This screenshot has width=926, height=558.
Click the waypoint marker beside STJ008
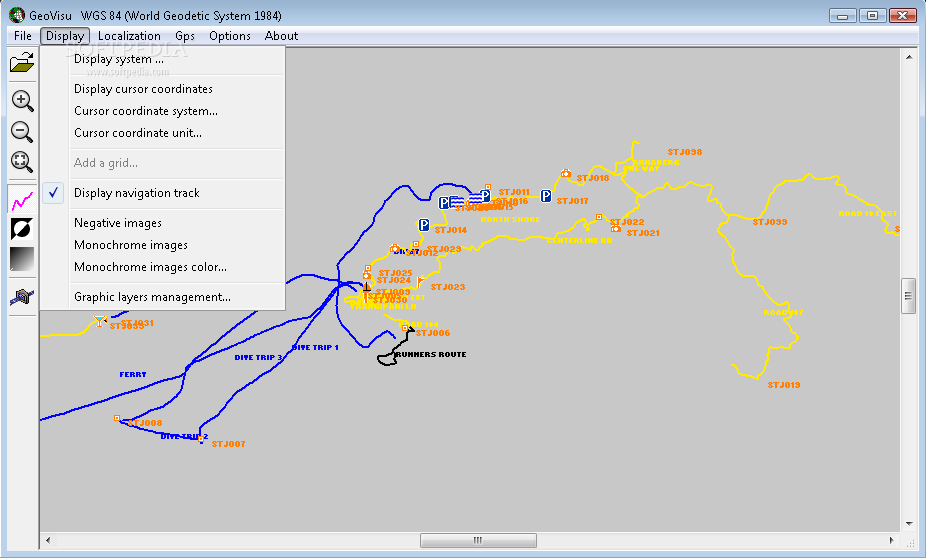[x=117, y=418]
